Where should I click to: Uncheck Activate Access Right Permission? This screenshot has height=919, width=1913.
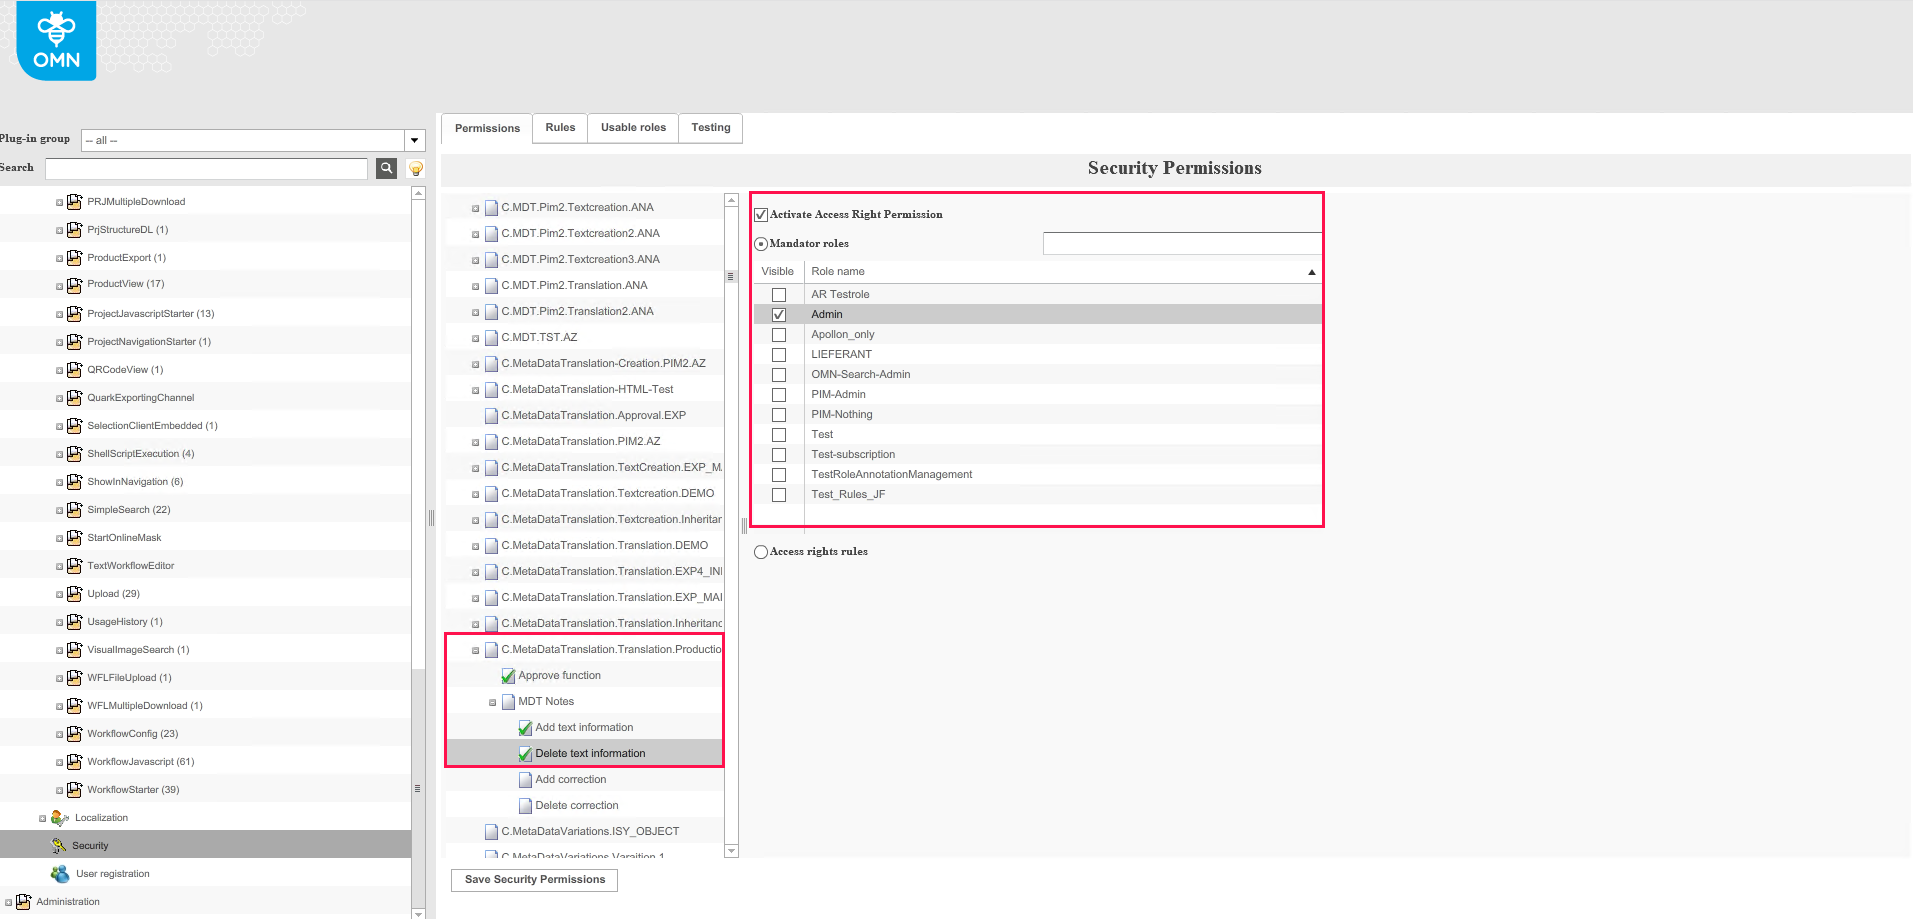(760, 213)
